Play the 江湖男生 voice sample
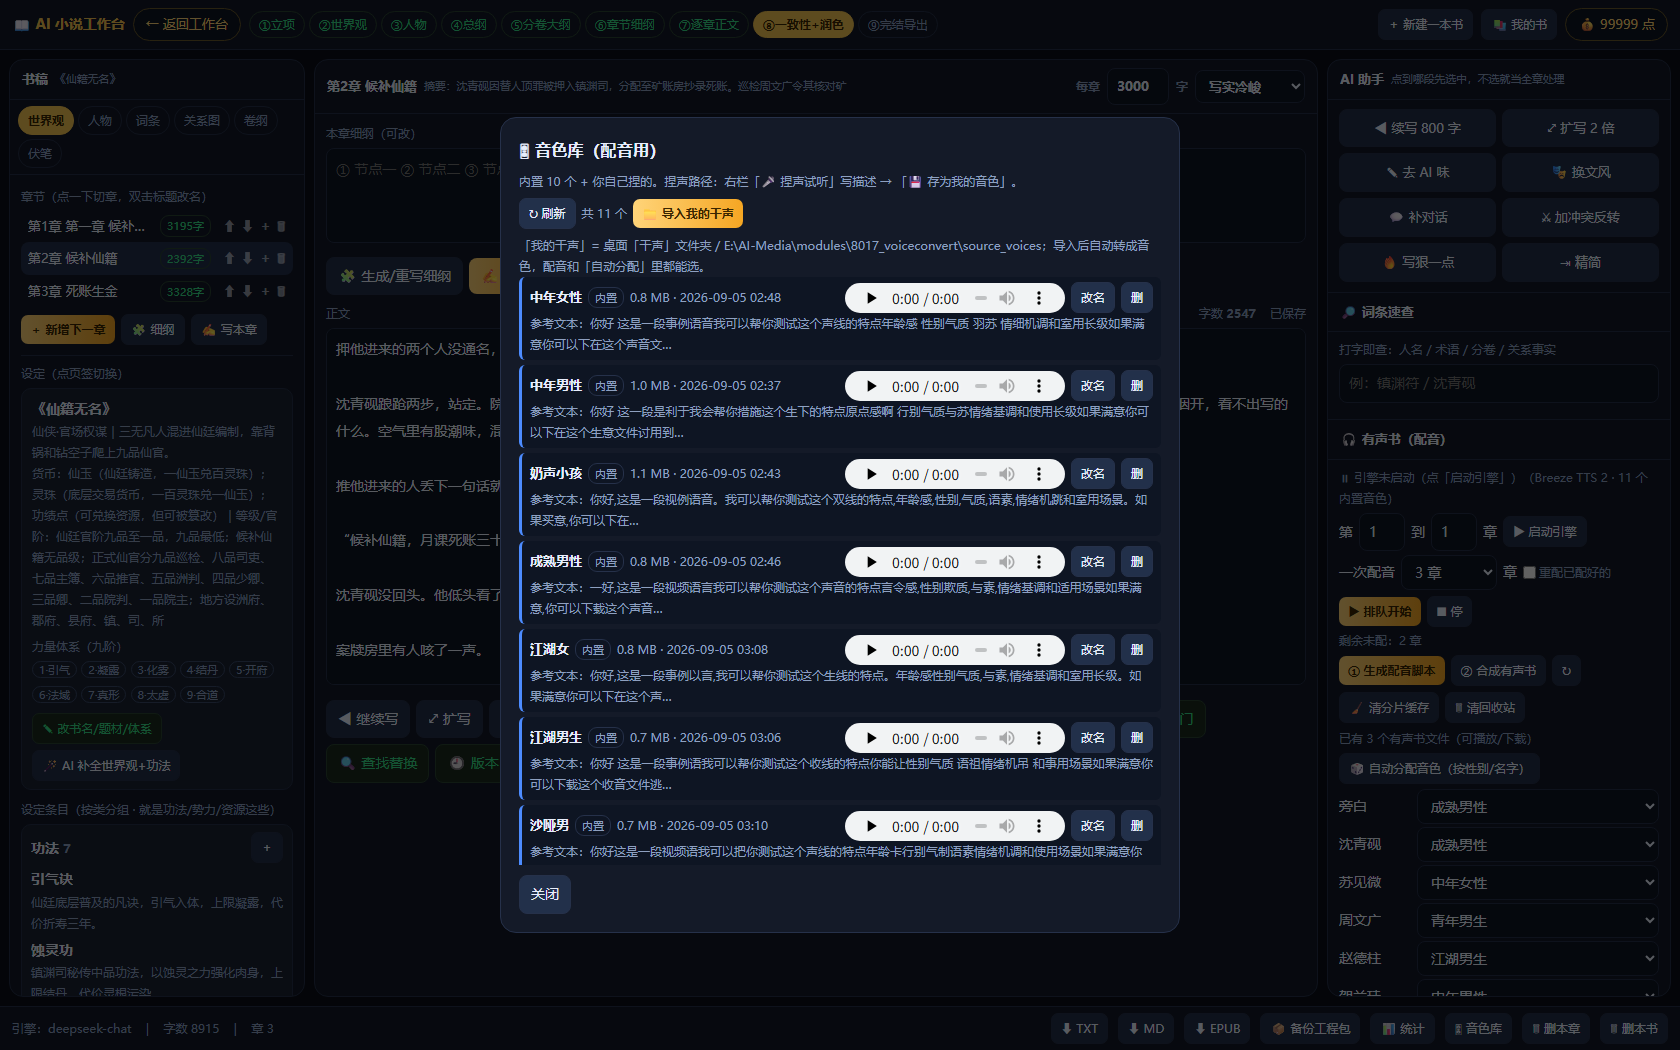 click(871, 738)
